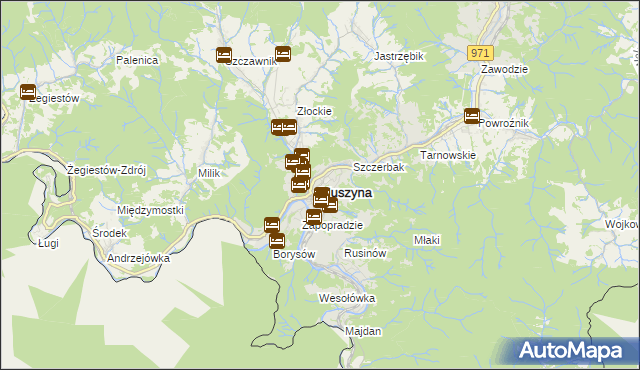640x370 pixels.
Task: Click the Szczerbak place label
Action: coord(379,167)
